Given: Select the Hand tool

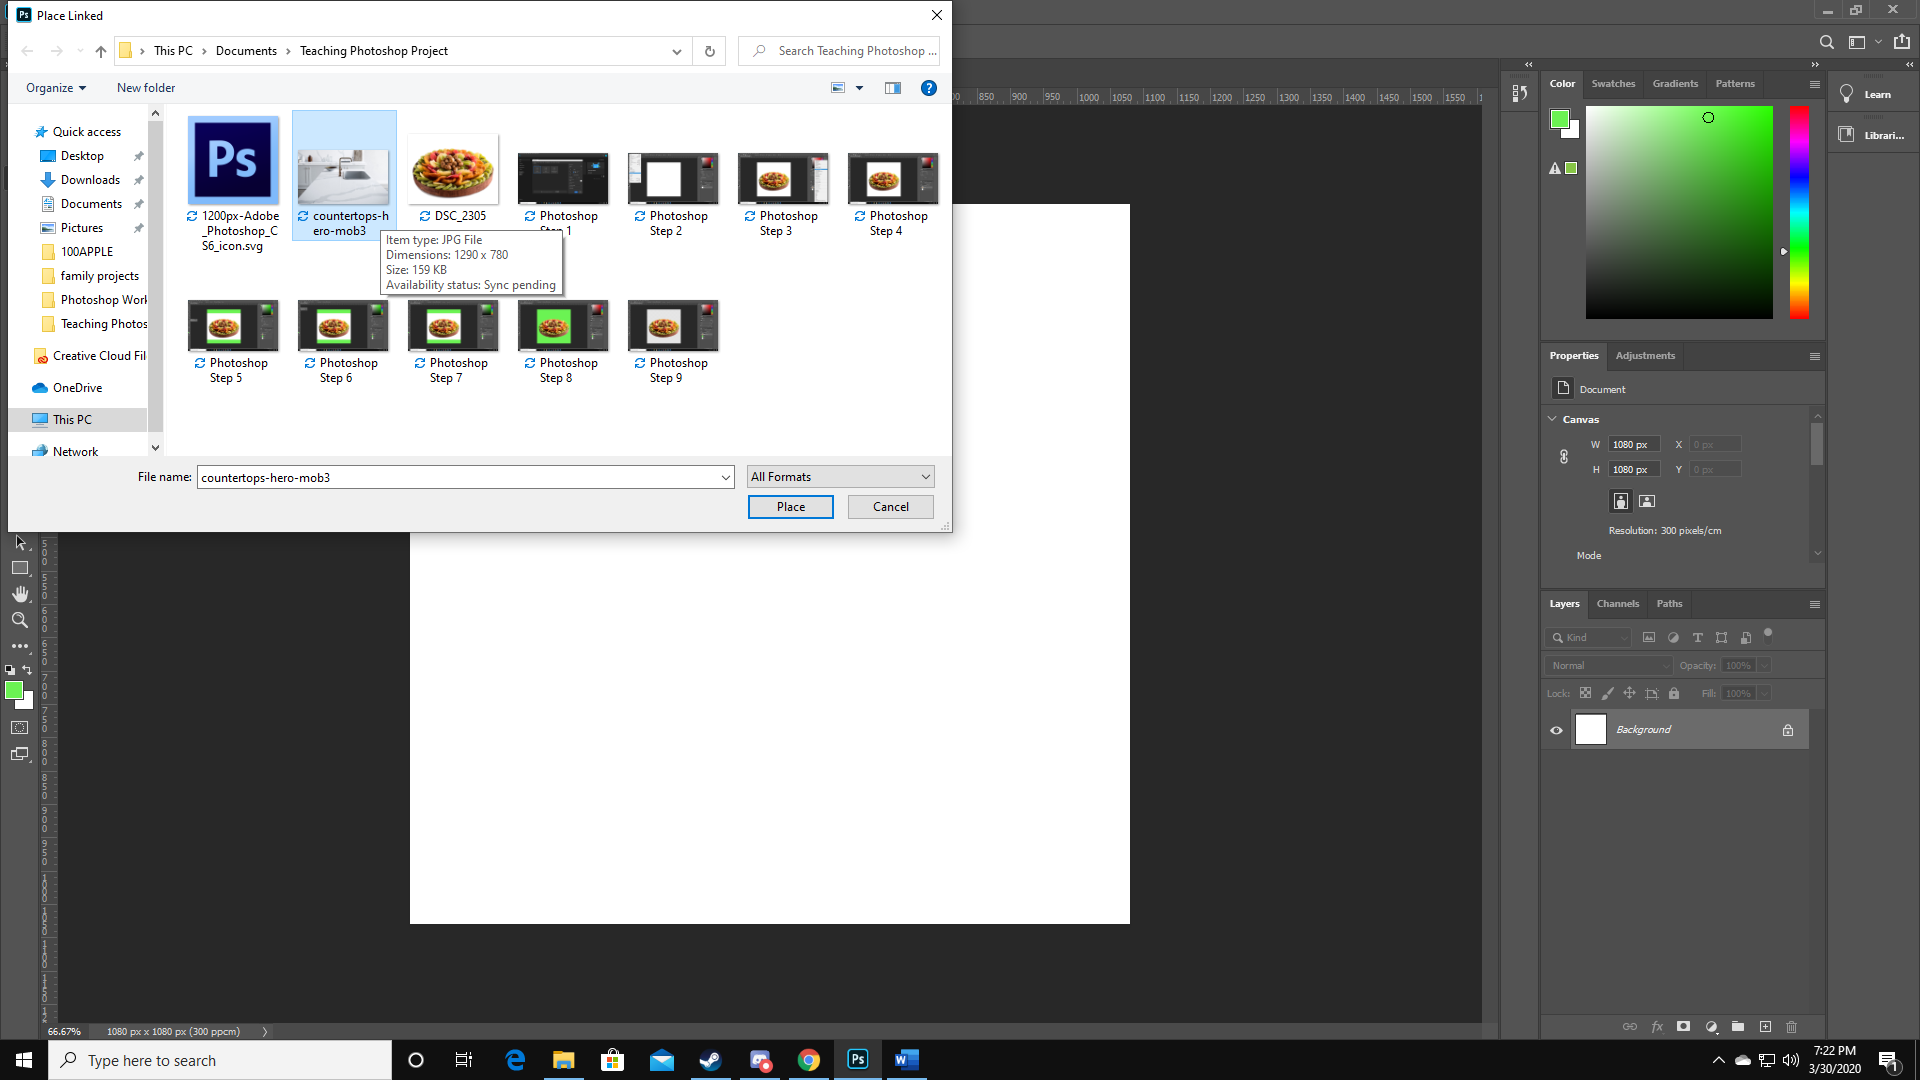Looking at the screenshot, I should click(x=20, y=593).
